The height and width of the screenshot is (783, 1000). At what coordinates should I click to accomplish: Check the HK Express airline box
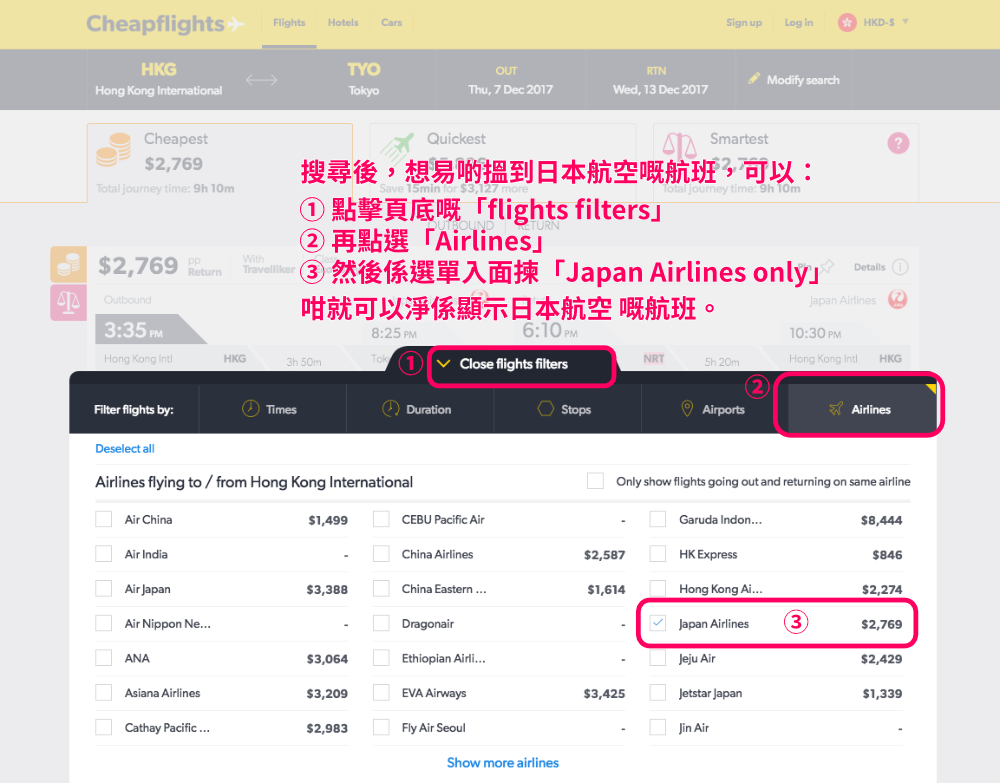(658, 553)
